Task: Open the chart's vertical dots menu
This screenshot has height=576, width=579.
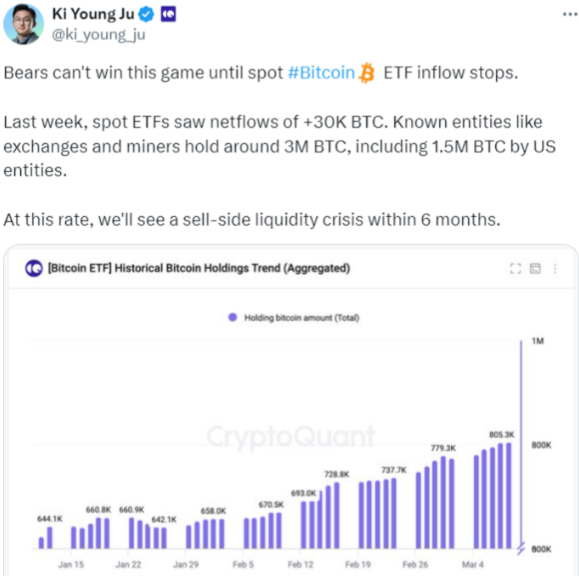Action: click(x=555, y=268)
